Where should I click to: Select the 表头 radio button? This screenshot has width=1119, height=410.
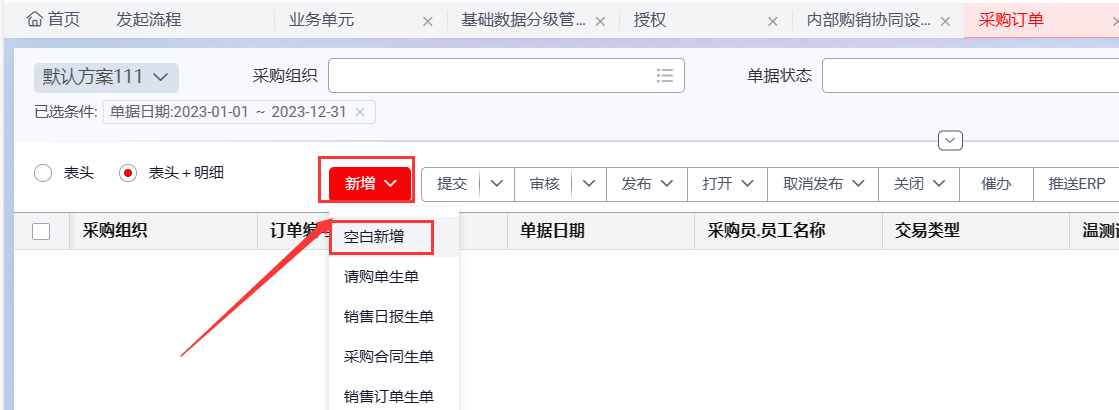pyautogui.click(x=43, y=173)
